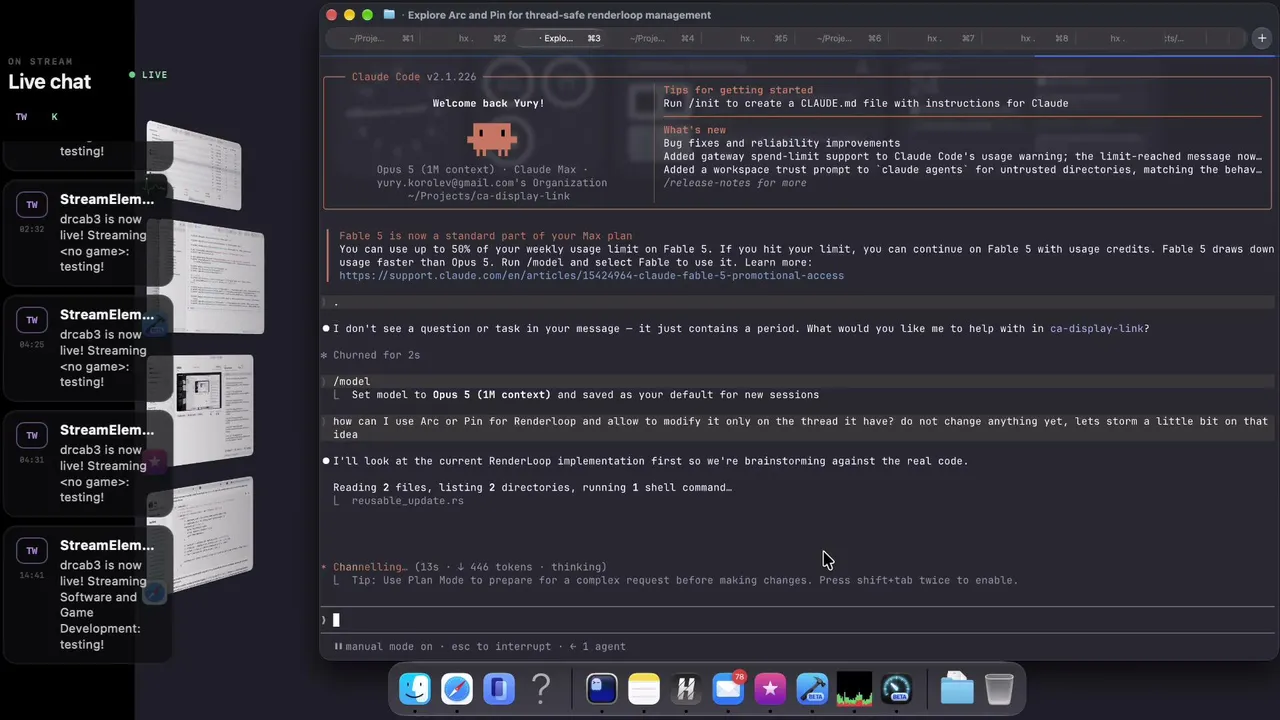This screenshot has width=1280, height=720.
Task: Click the "Churned for 2s" line
Action: [x=370, y=355]
